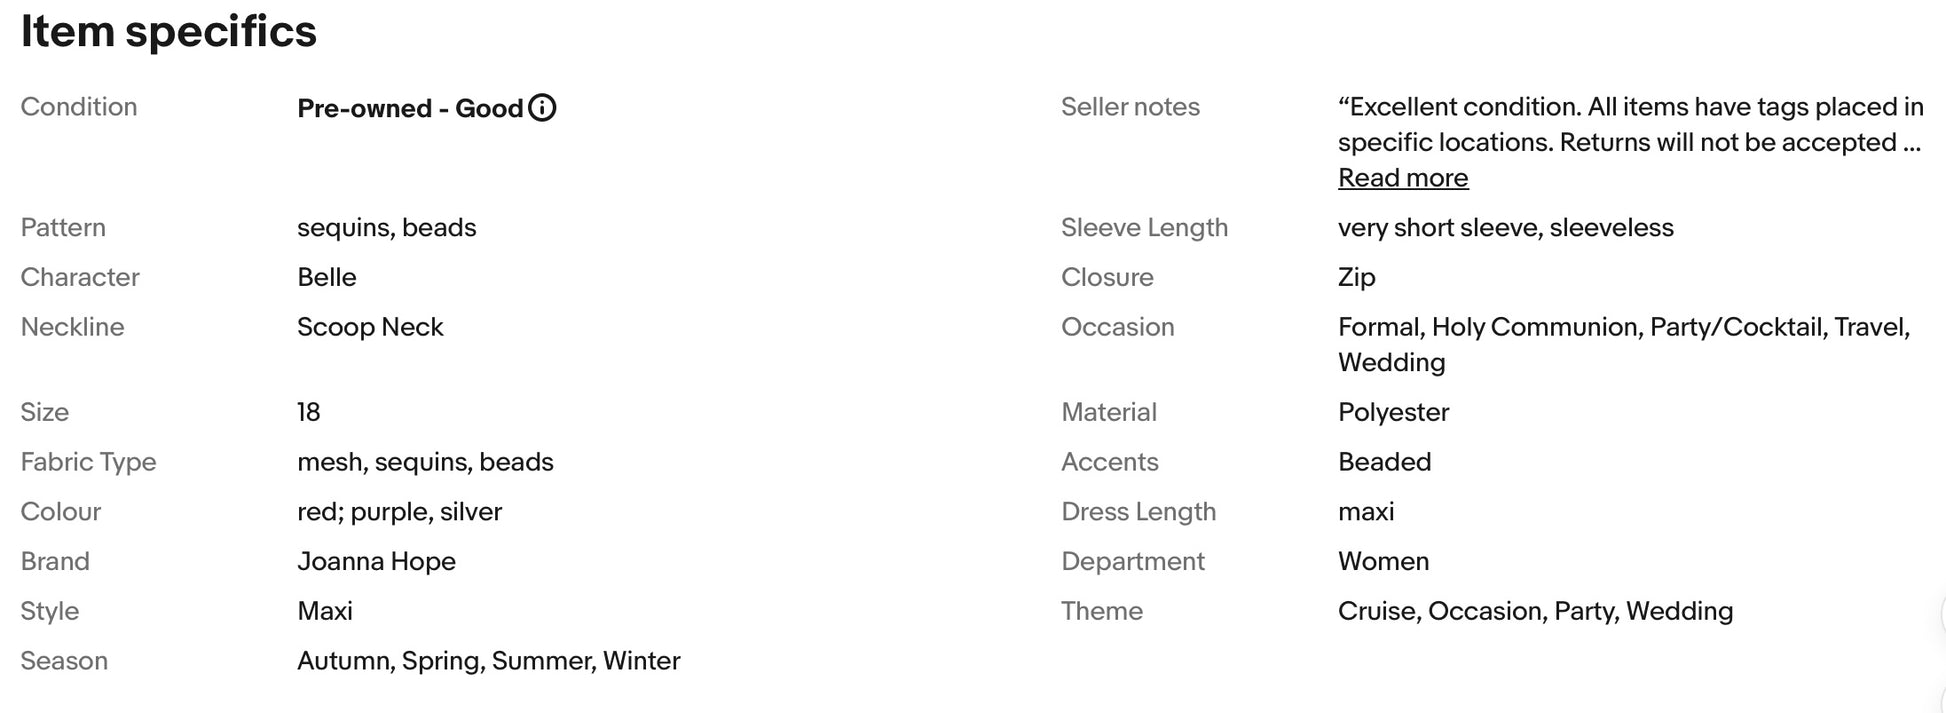The height and width of the screenshot is (713, 1946).
Task: Click the mesh, sequins, beads fabric value
Action: [x=425, y=462]
